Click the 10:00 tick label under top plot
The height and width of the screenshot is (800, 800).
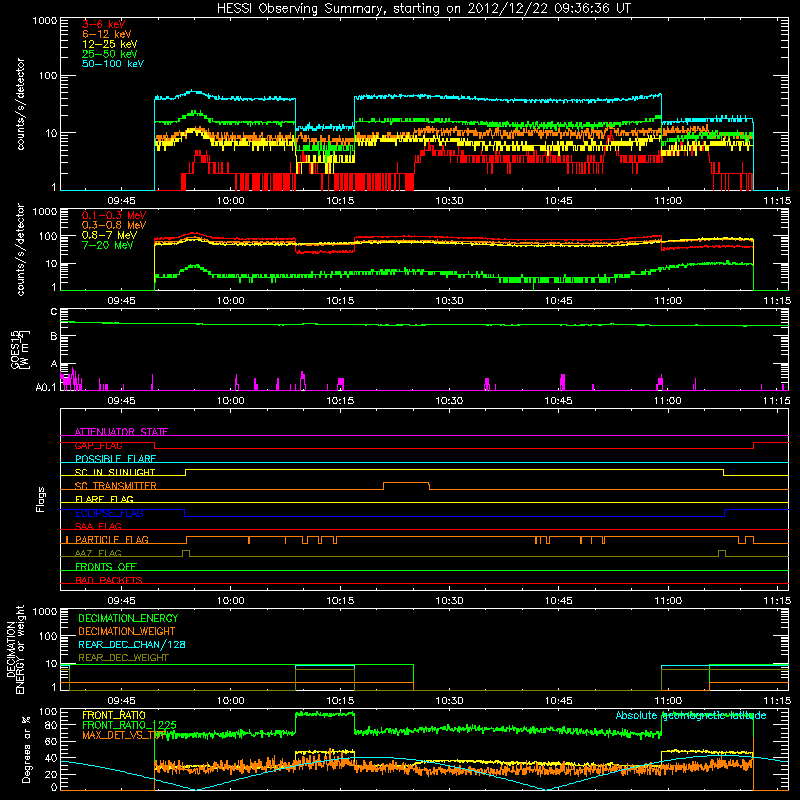click(231, 201)
